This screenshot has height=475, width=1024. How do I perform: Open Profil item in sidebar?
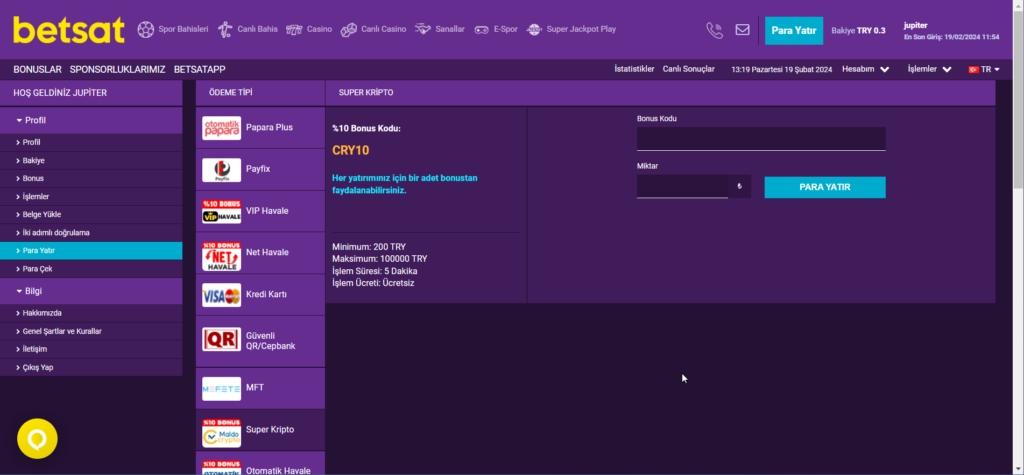point(91,142)
